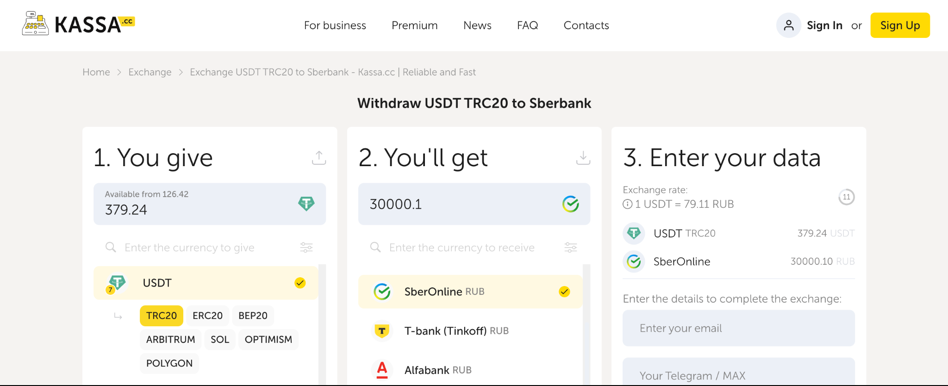Select the OPTIMISM network chip
The image size is (948, 386).
268,339
